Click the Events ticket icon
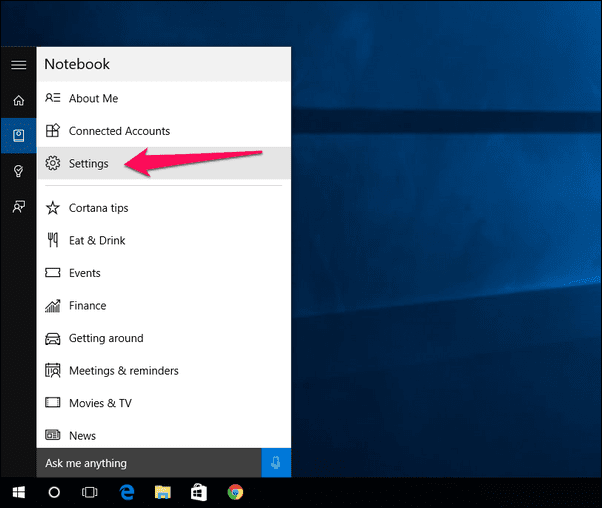The width and height of the screenshot is (602, 508). [53, 273]
